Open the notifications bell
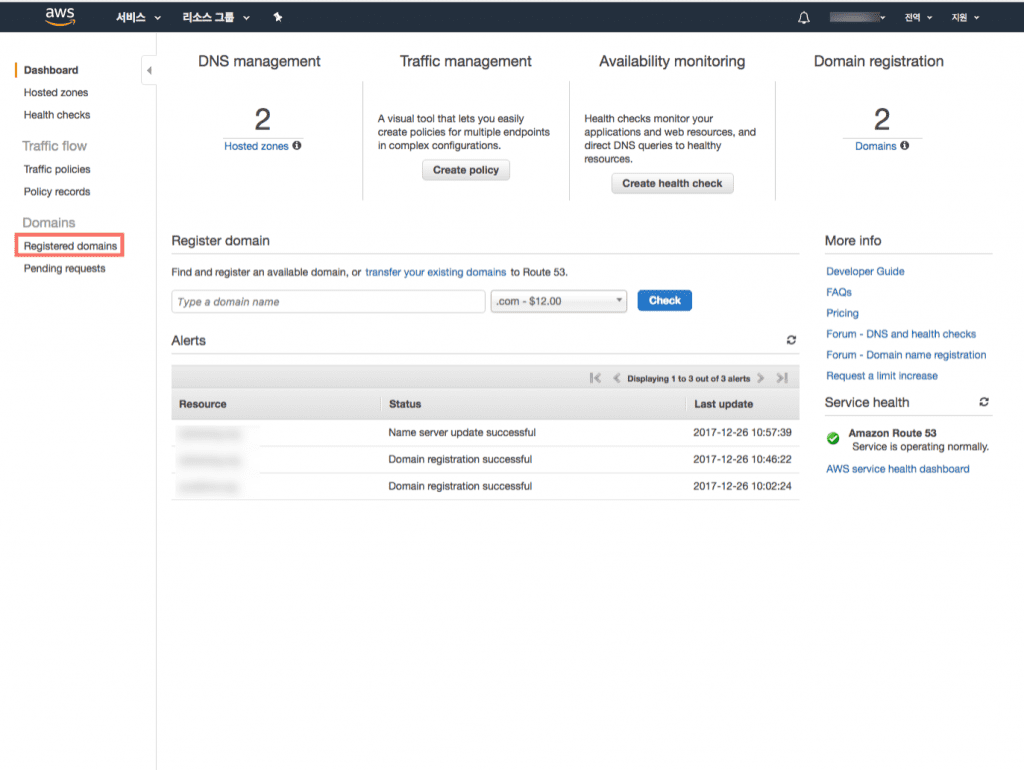 804,18
